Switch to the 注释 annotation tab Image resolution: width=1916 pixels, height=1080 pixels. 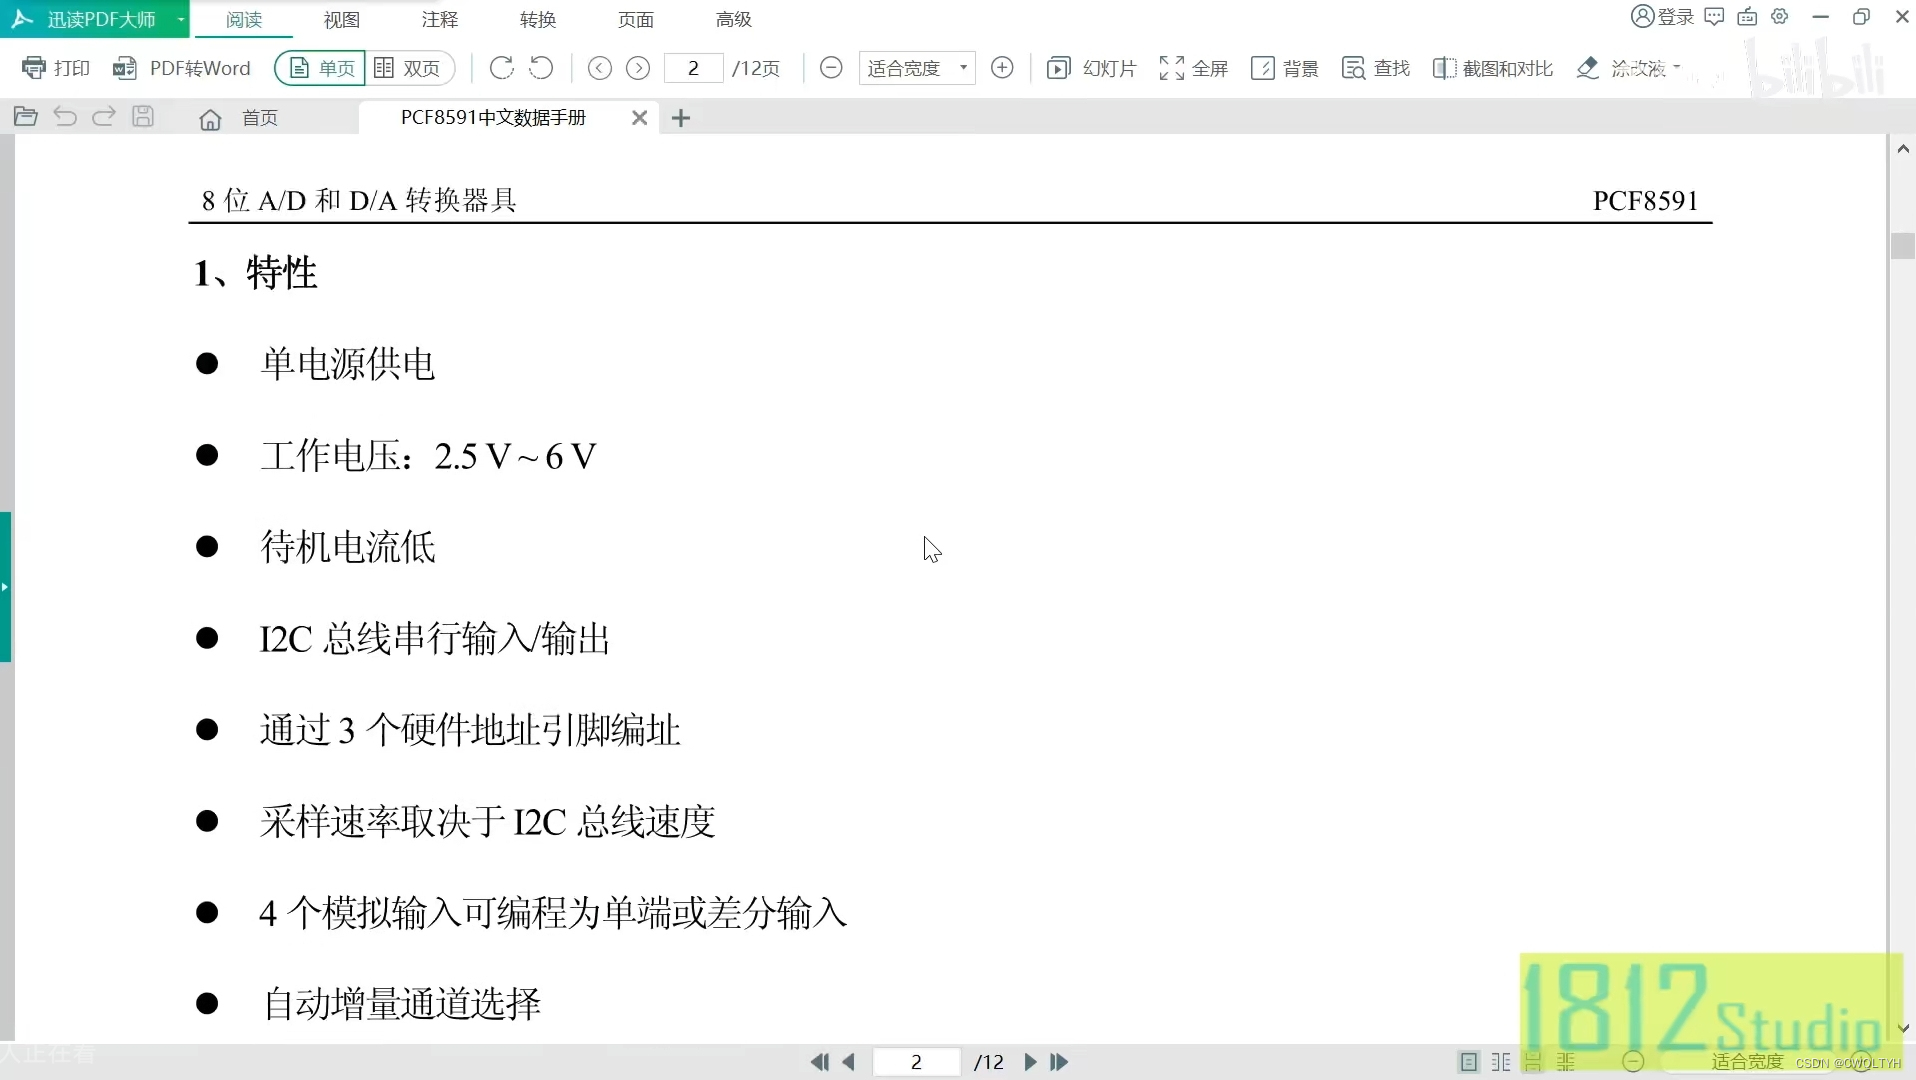point(438,19)
